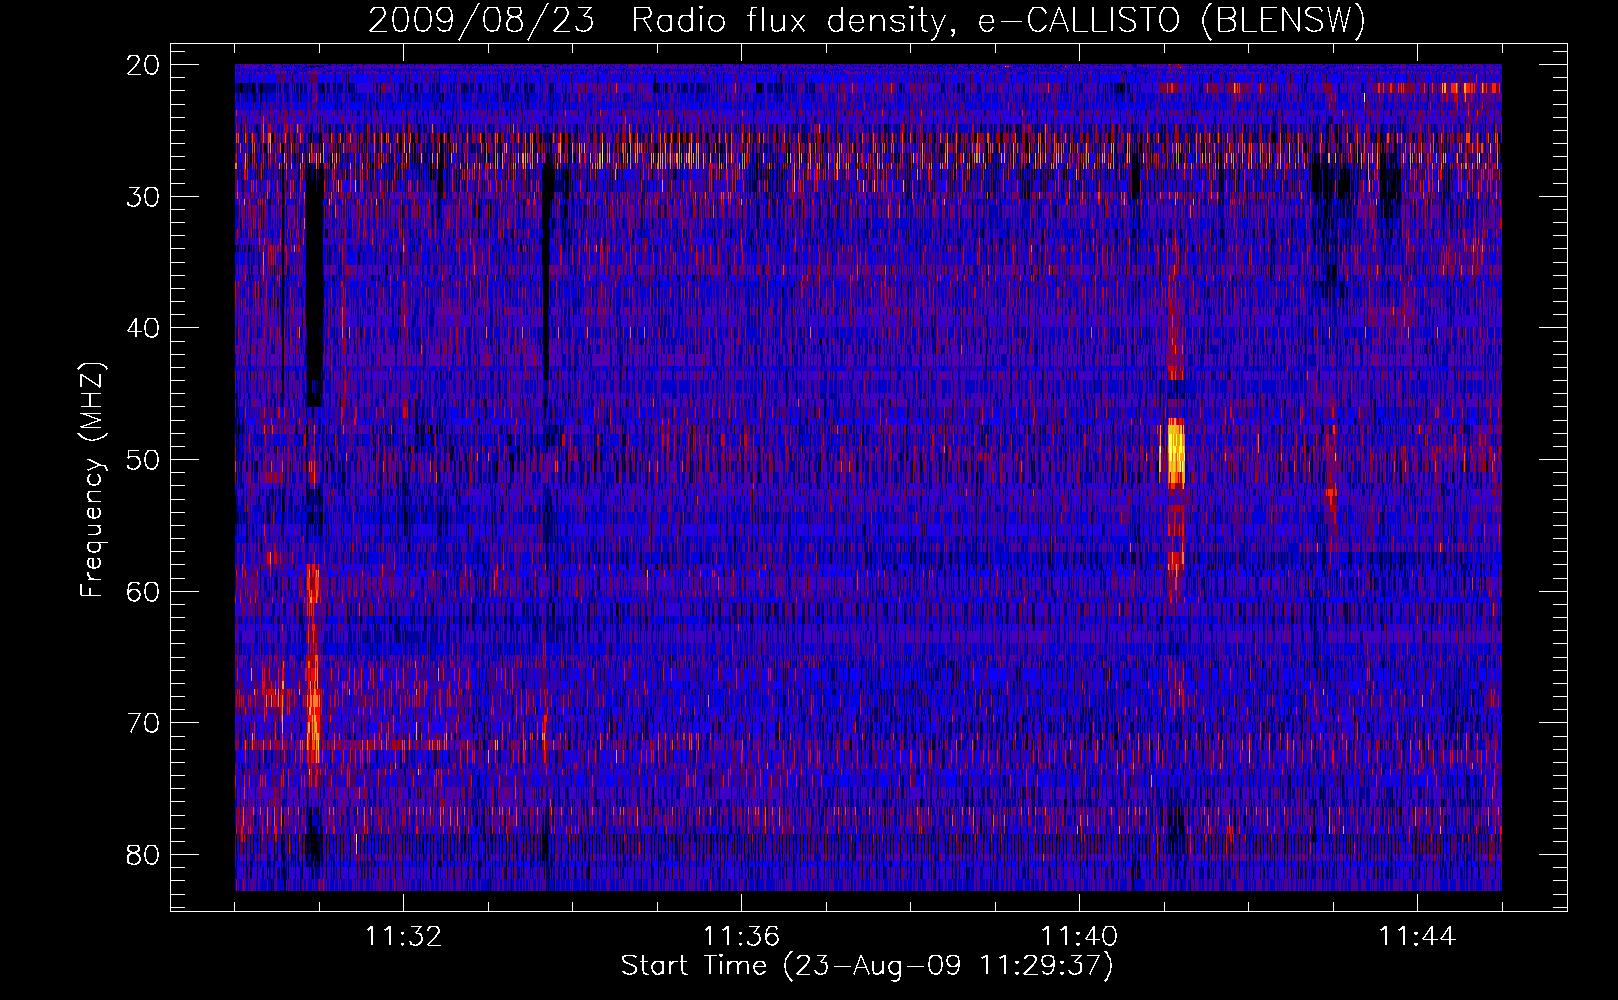The image size is (1618, 1000).
Task: Click the '11:32' time tick label
Action: pos(403,937)
